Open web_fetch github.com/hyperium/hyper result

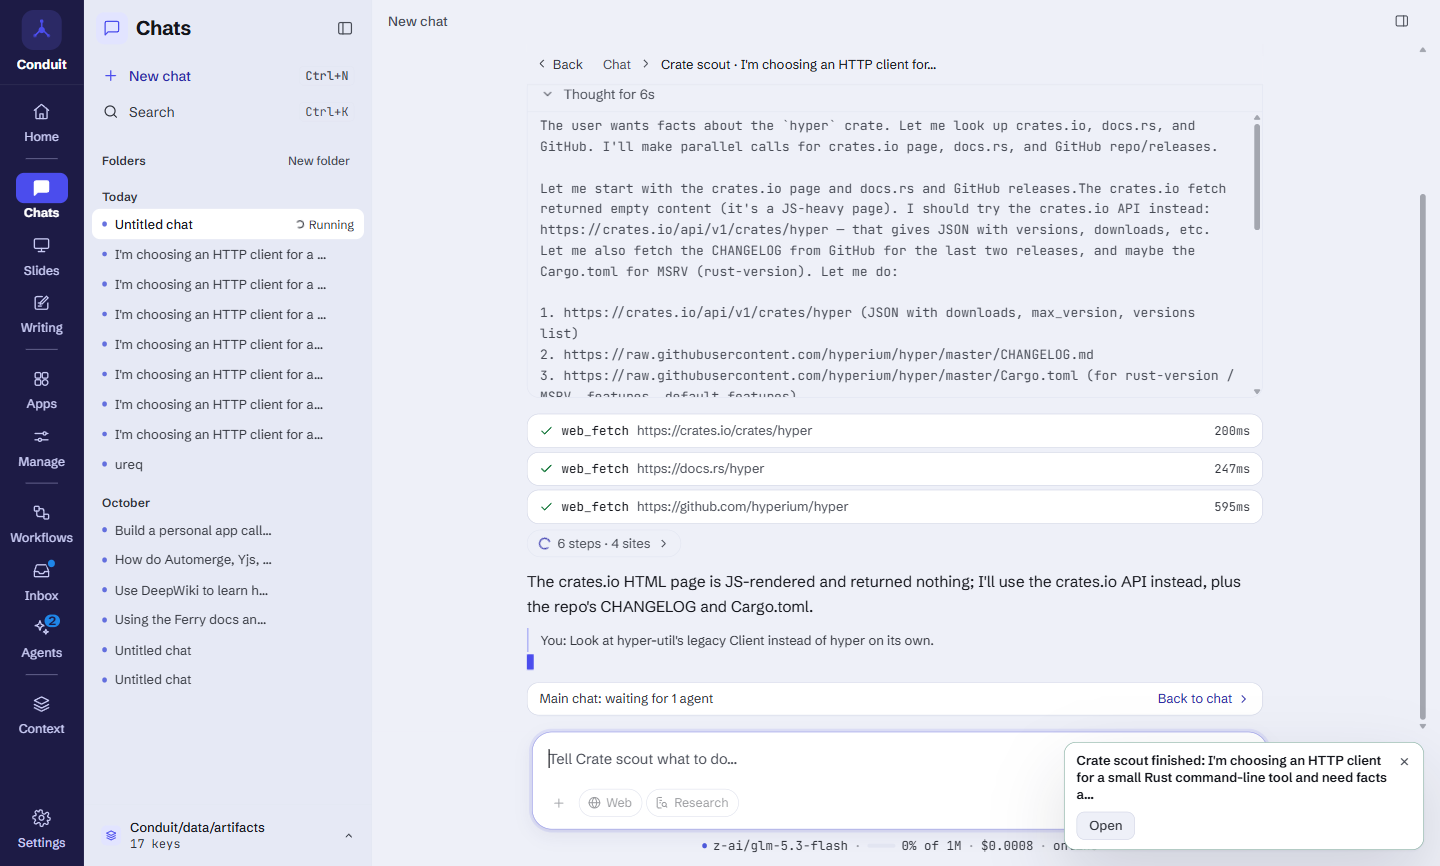point(894,507)
